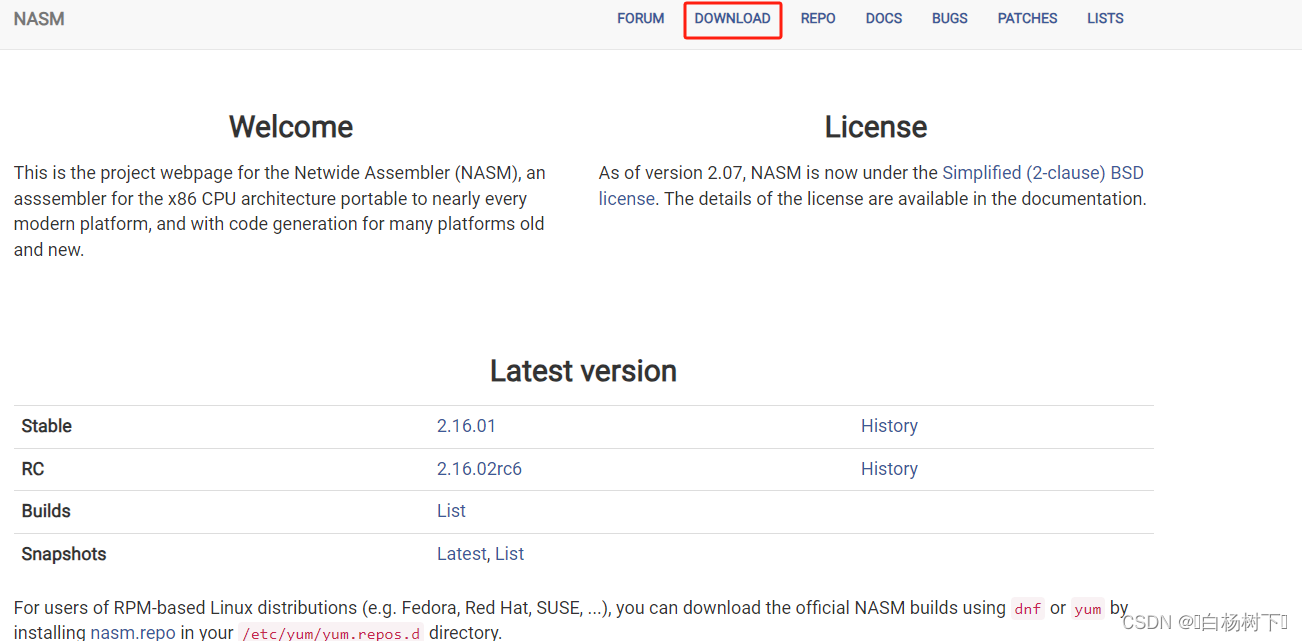The width and height of the screenshot is (1302, 641).
Task: Open the LISTS nav item
Action: coord(1105,19)
